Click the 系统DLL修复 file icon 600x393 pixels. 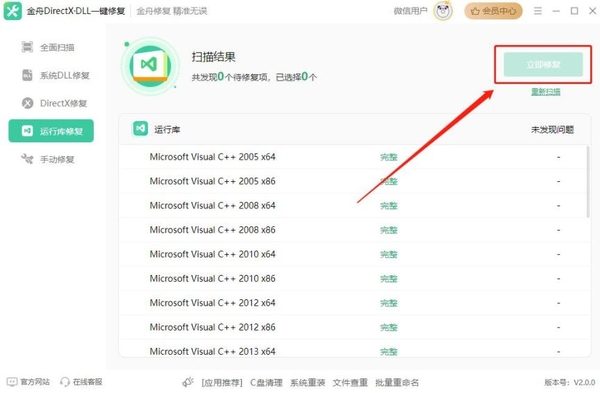27,75
